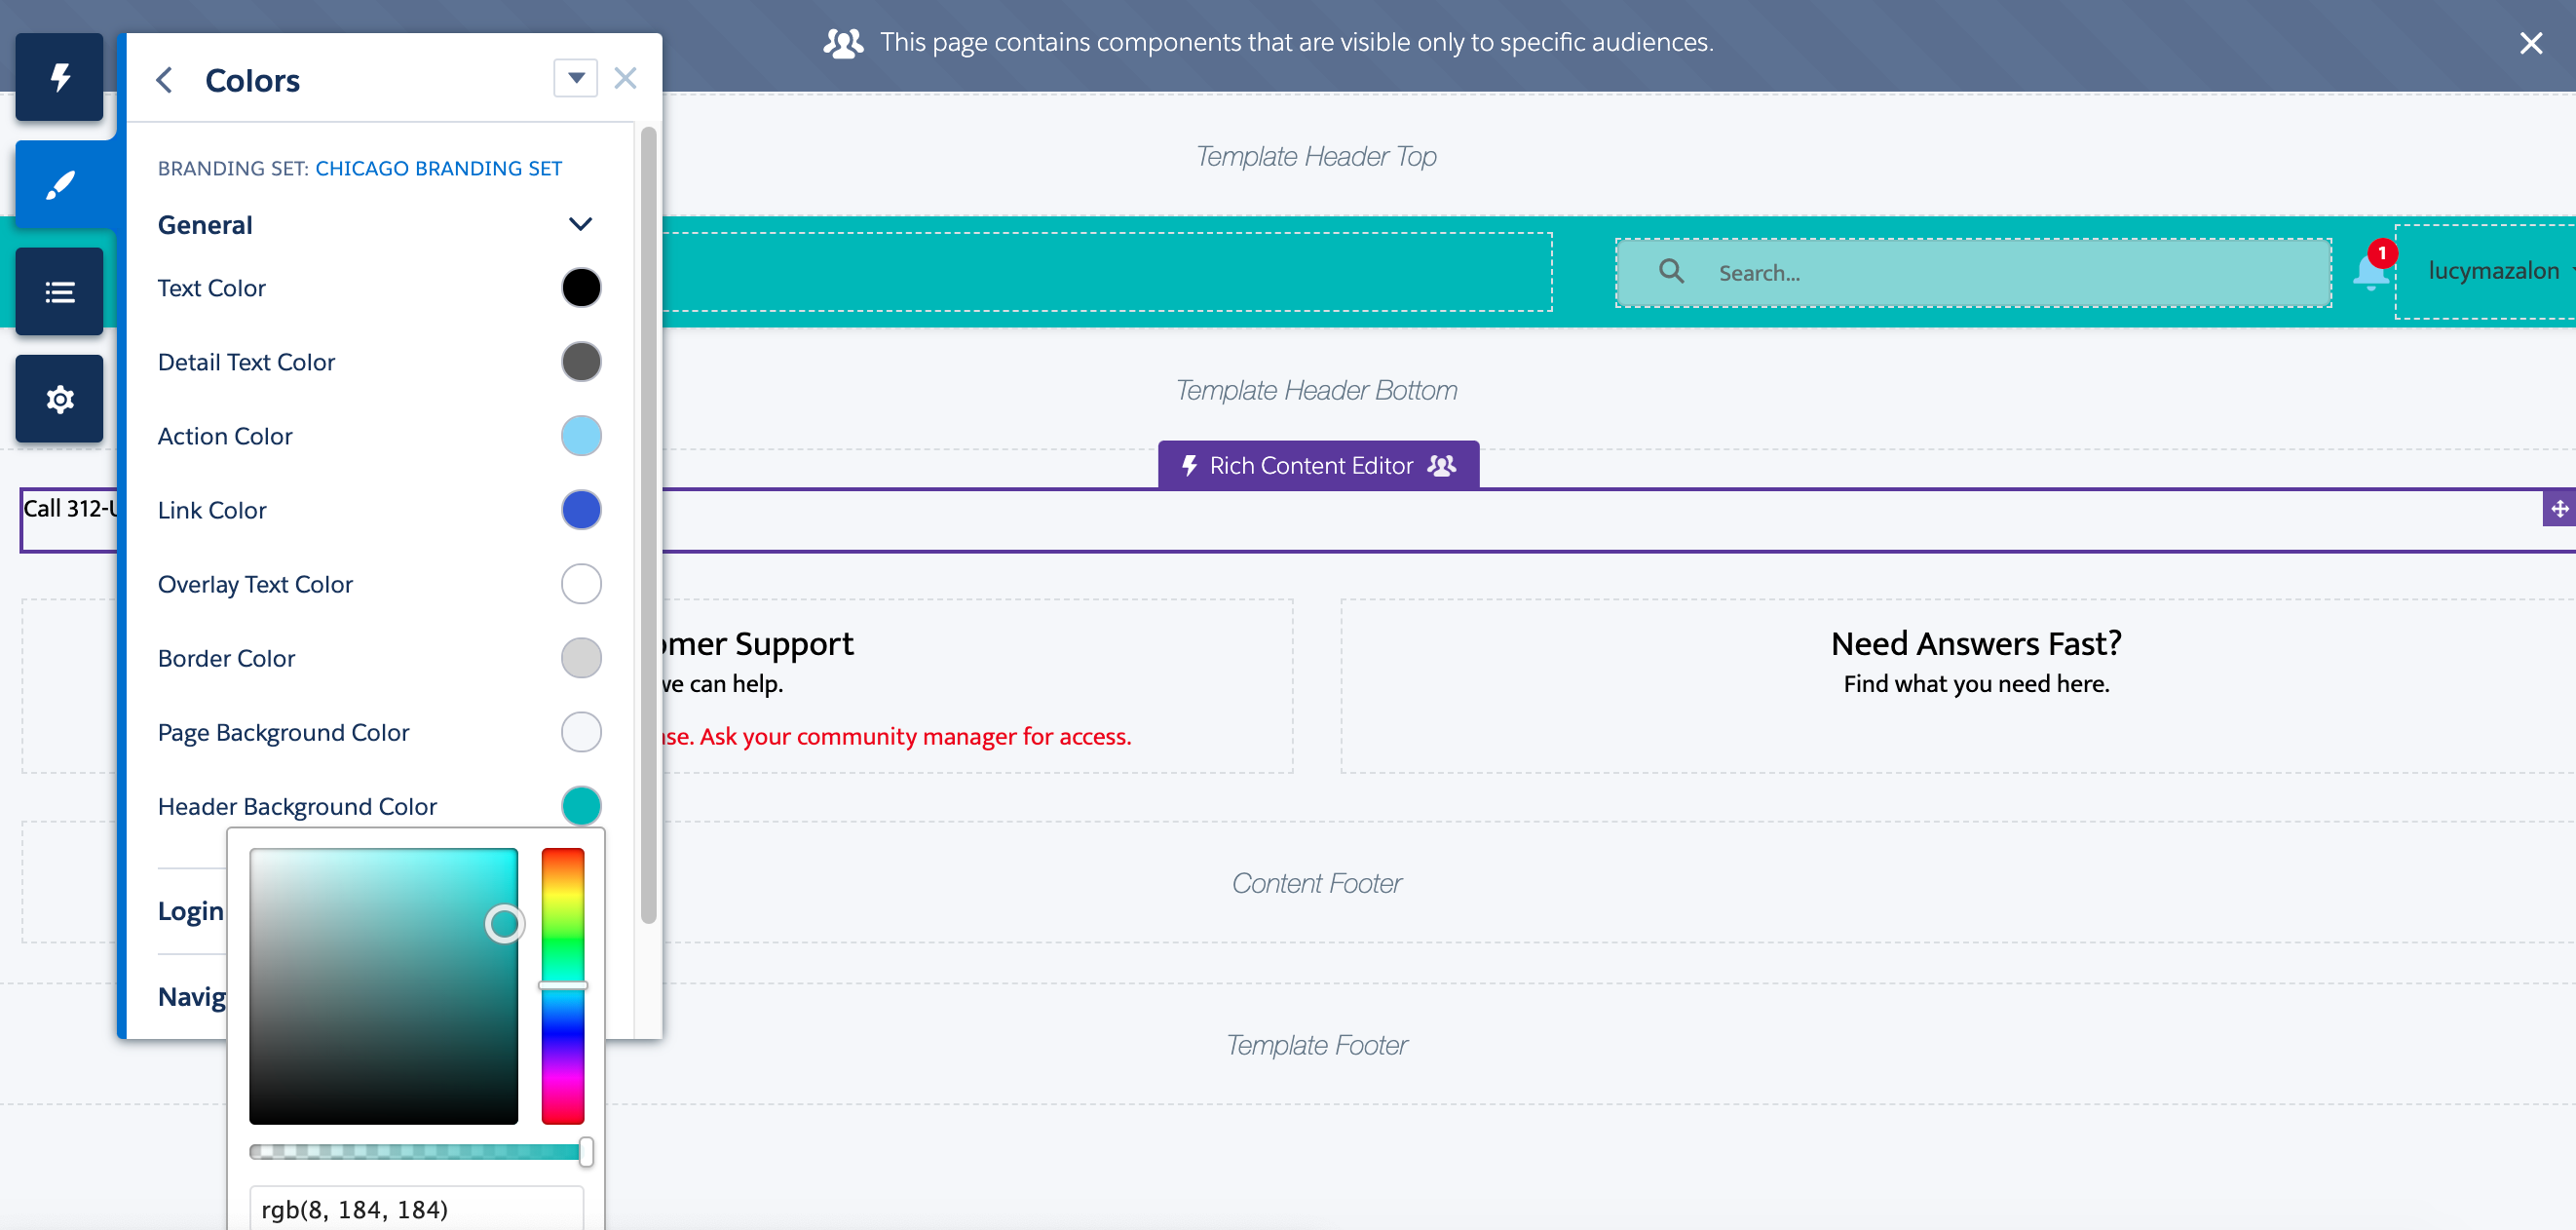This screenshot has height=1230, width=2576.
Task: Collapse the General colors section
Action: (581, 223)
